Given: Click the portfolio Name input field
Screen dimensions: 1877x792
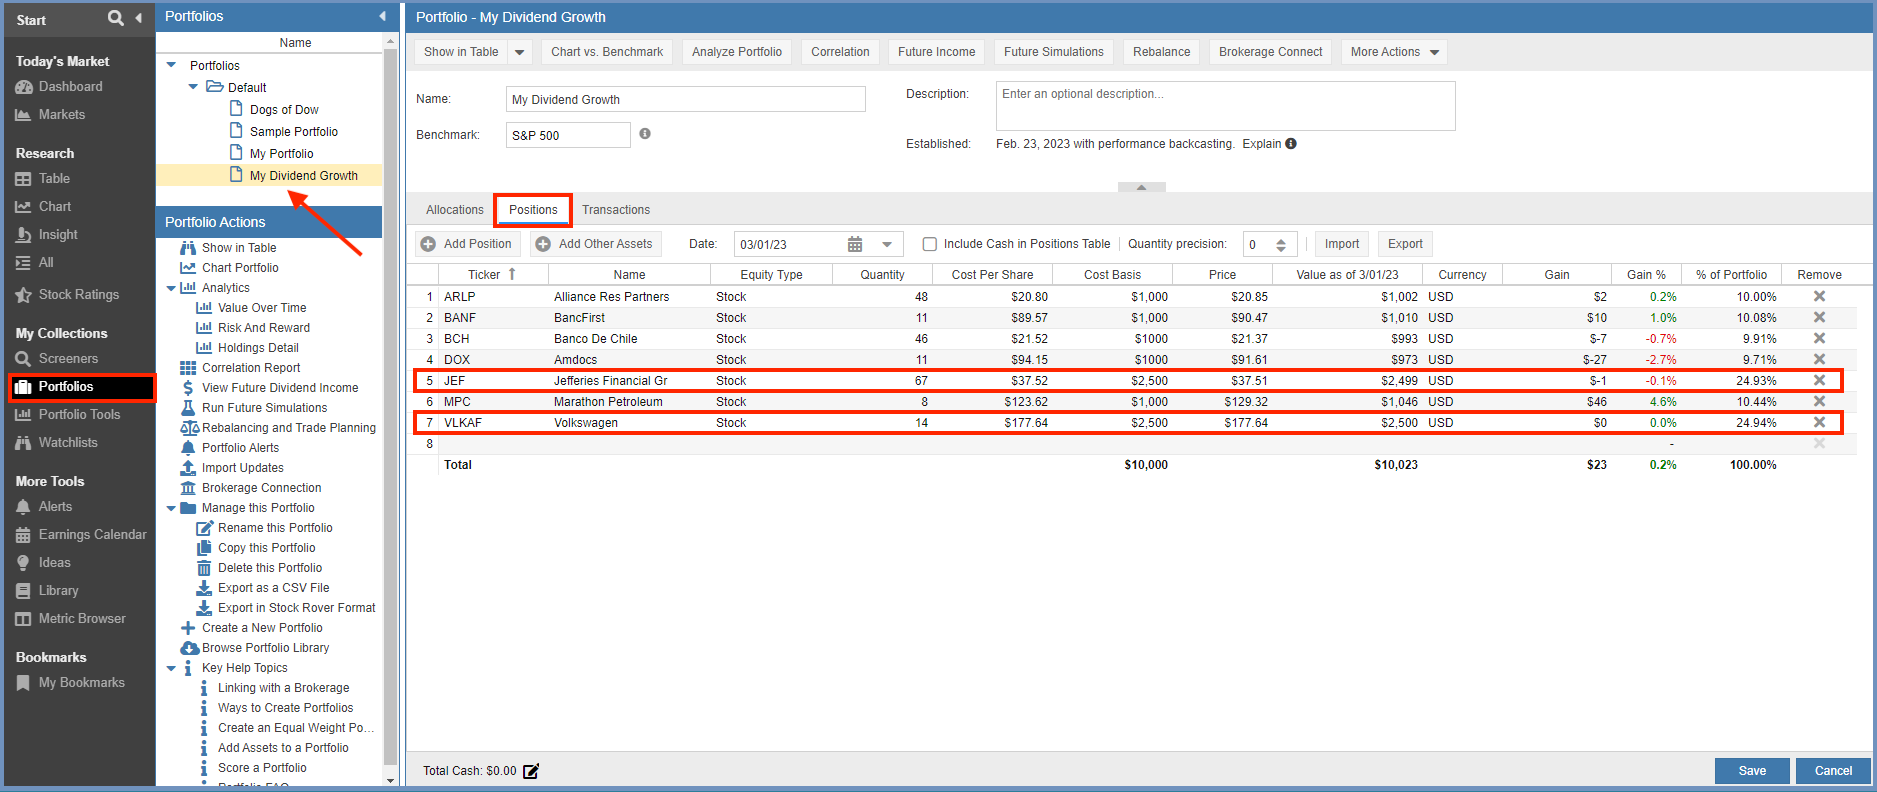Looking at the screenshot, I should tap(686, 99).
